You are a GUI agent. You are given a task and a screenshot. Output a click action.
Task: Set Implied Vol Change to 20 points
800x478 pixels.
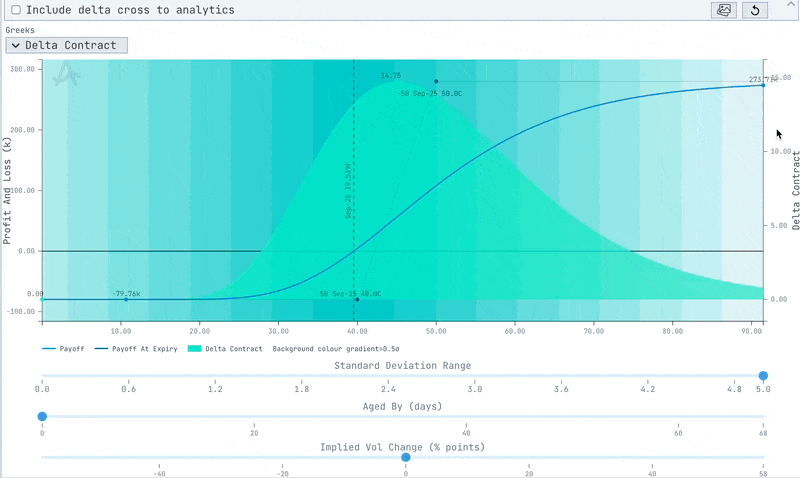tap(529, 457)
